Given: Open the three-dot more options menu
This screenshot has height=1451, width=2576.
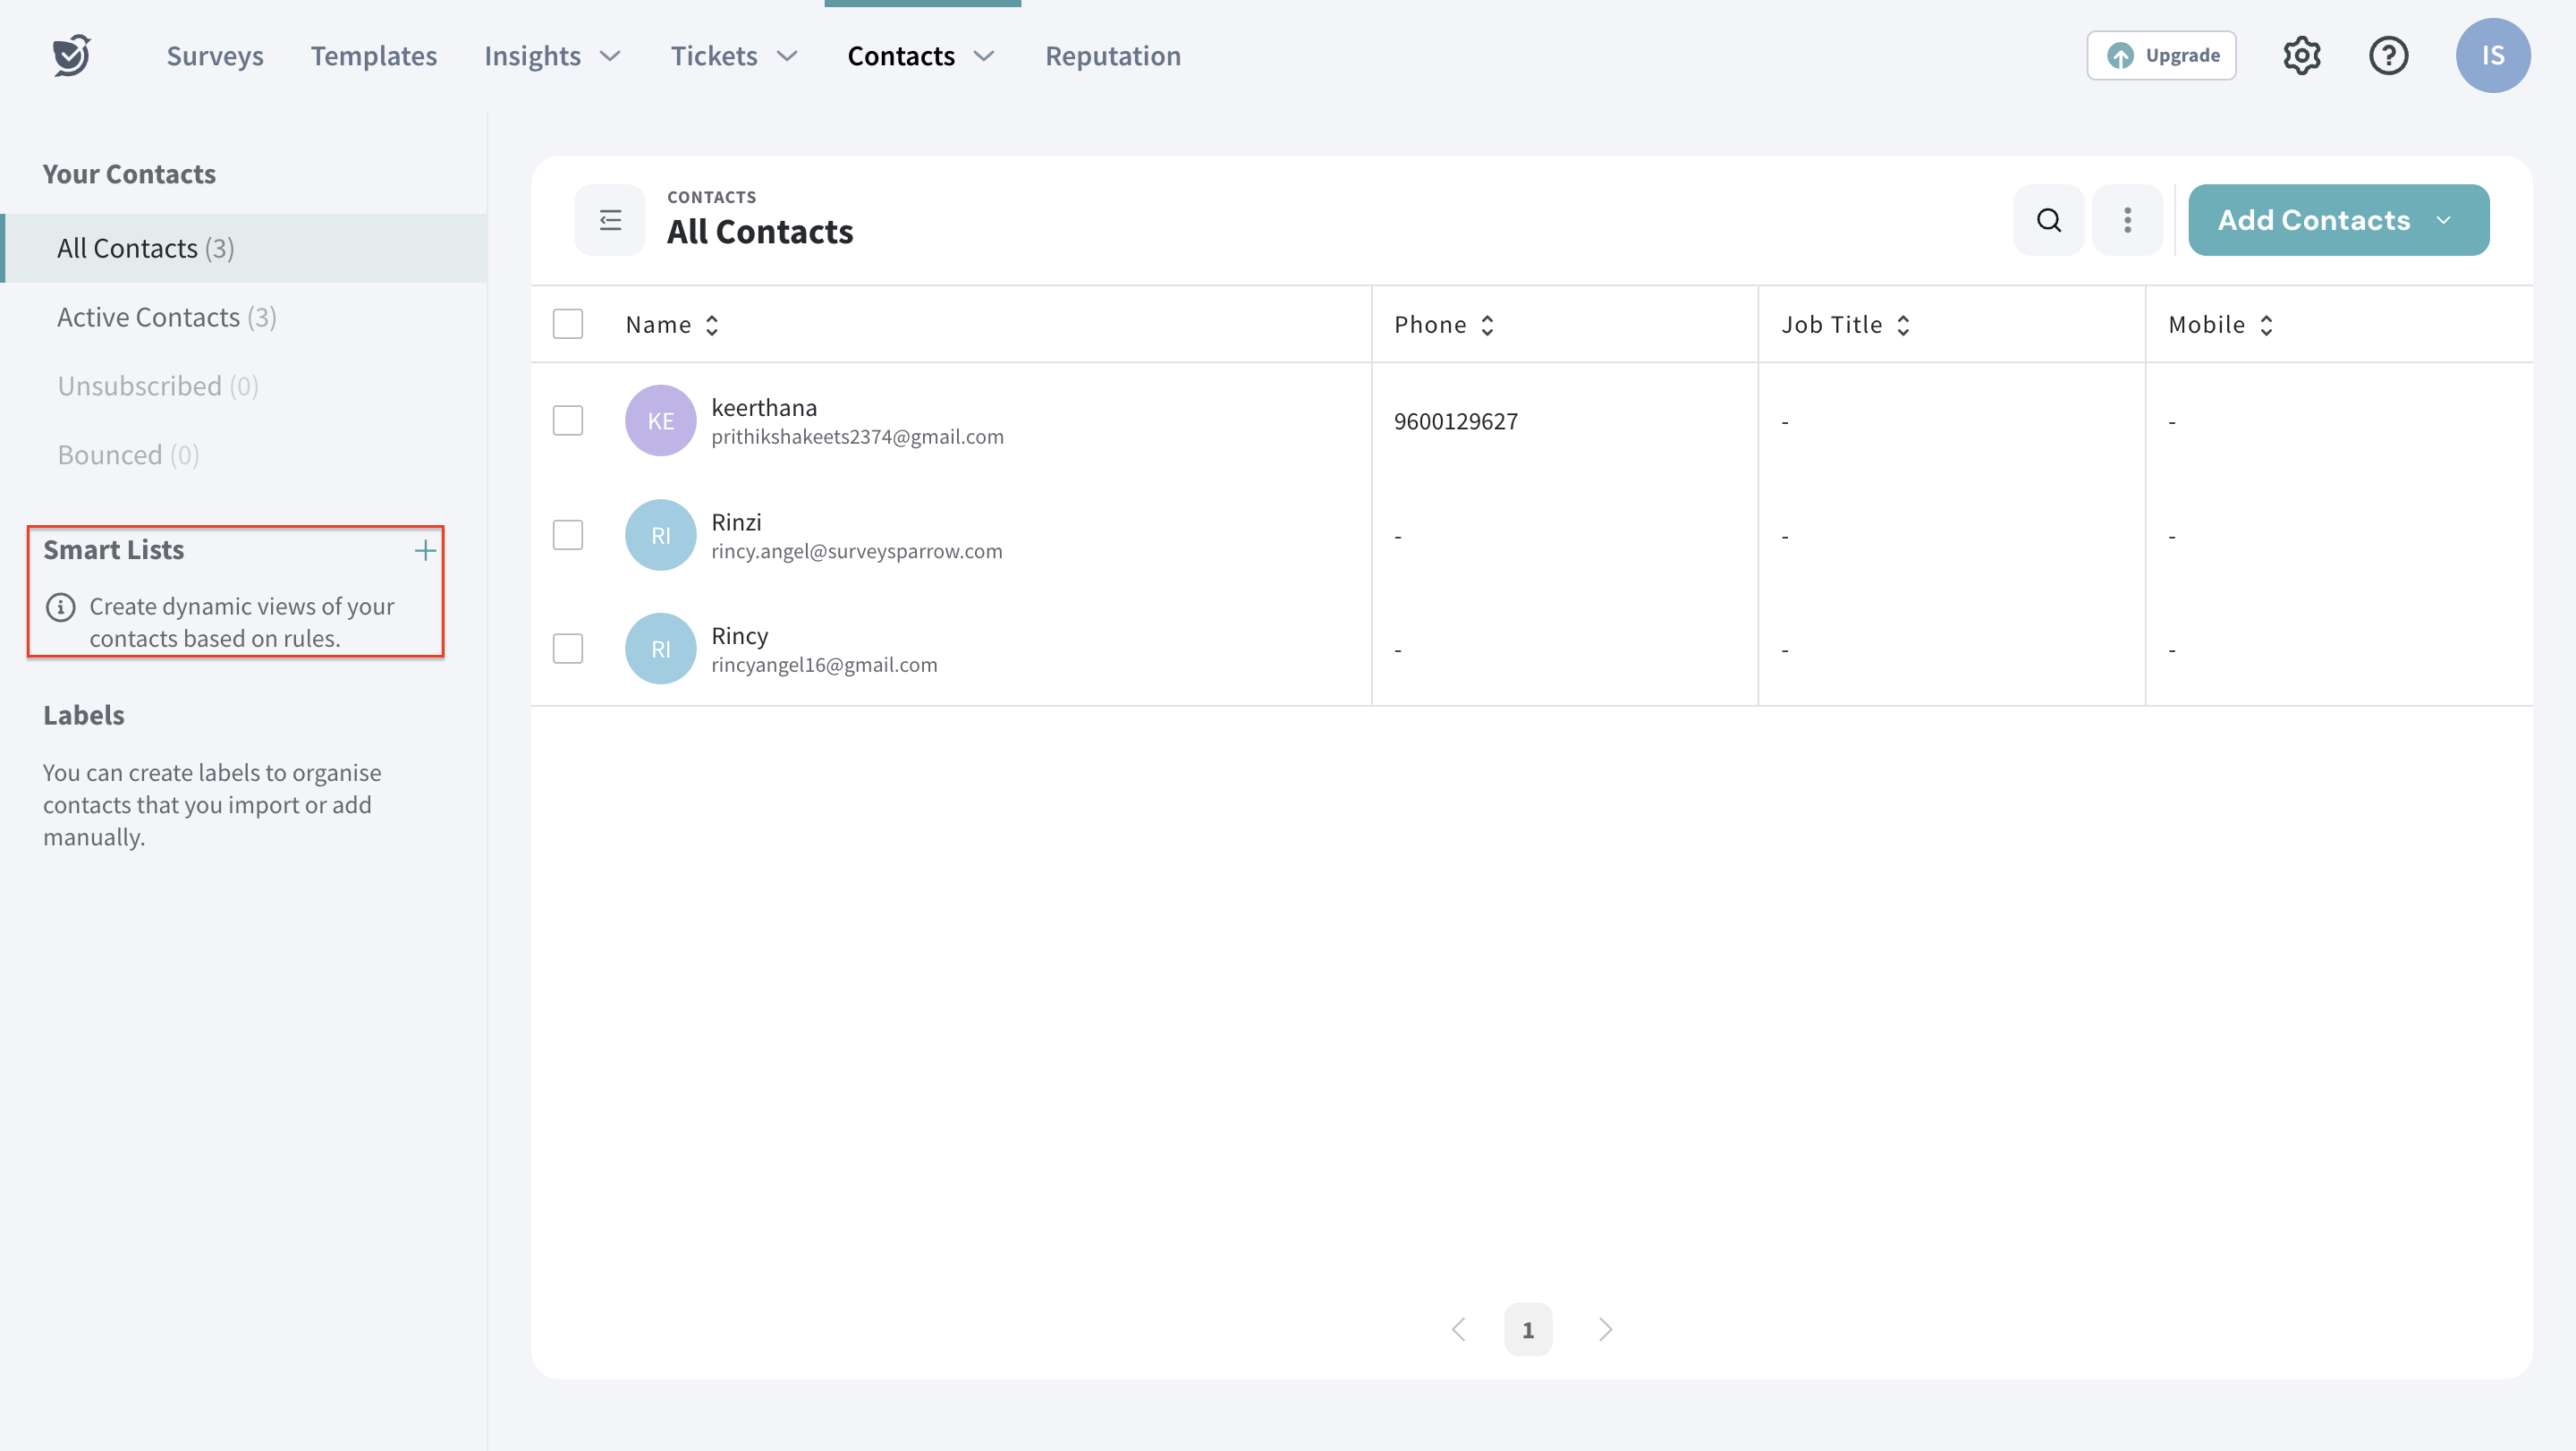Looking at the screenshot, I should (2127, 220).
